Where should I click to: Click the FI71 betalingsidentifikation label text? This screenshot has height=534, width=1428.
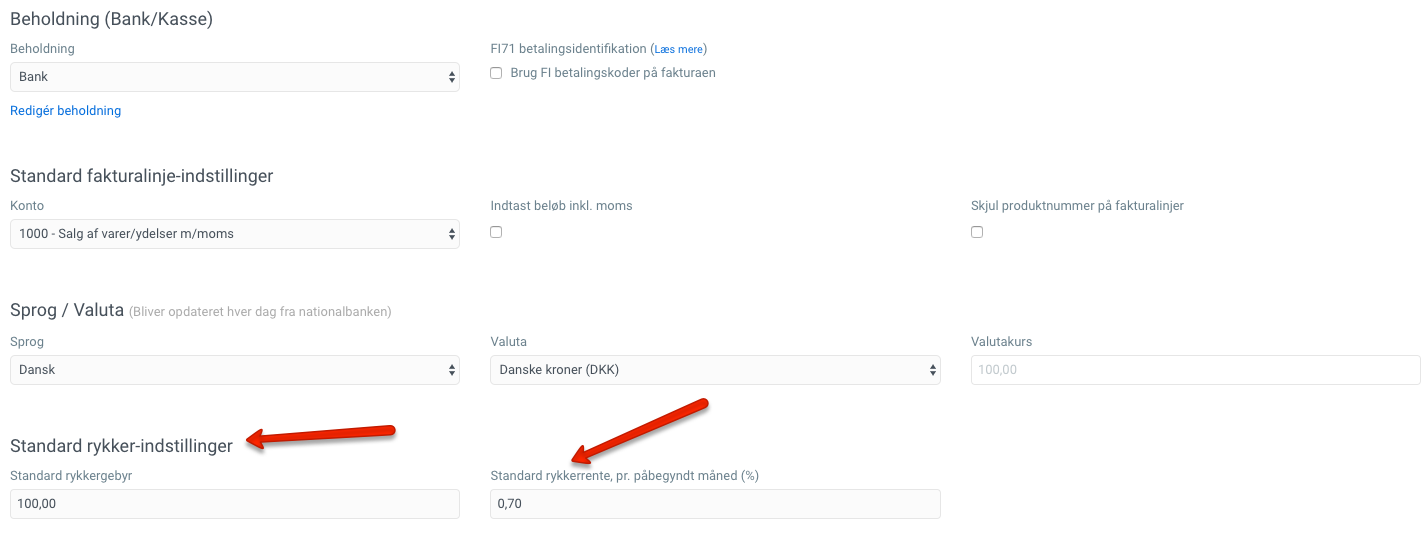[568, 49]
